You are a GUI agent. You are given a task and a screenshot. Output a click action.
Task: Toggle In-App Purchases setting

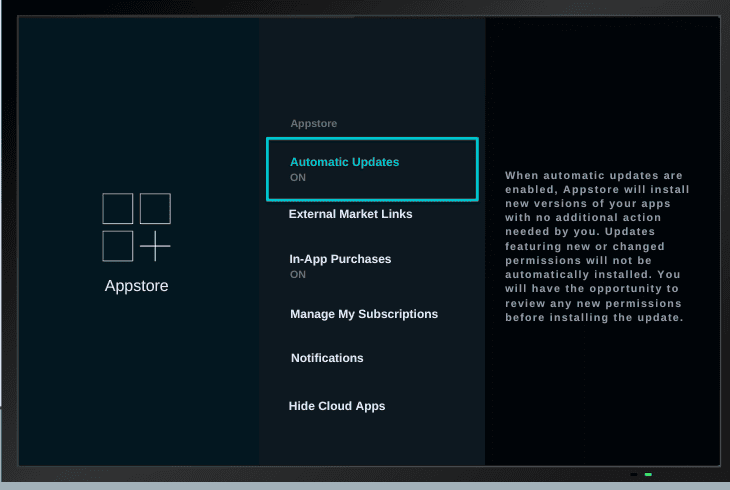[x=340, y=265]
